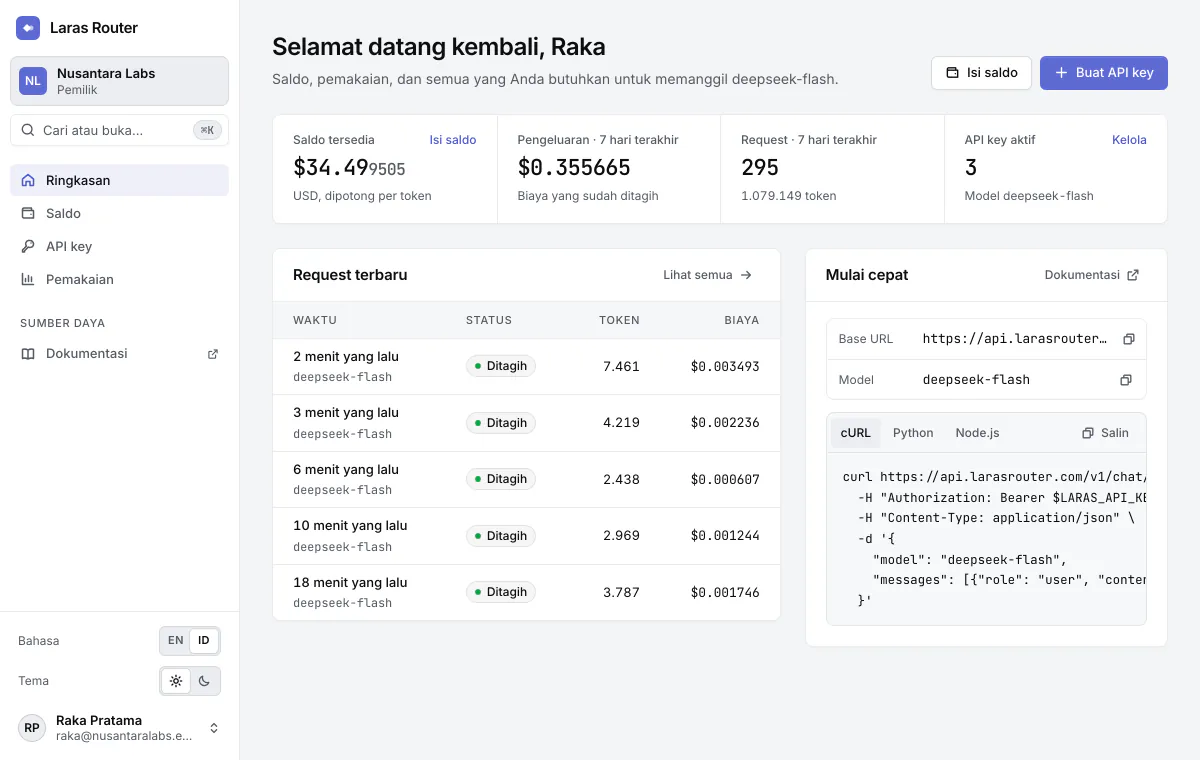The width and height of the screenshot is (1200, 760).
Task: Select the light theme sun icon
Action: (176, 681)
